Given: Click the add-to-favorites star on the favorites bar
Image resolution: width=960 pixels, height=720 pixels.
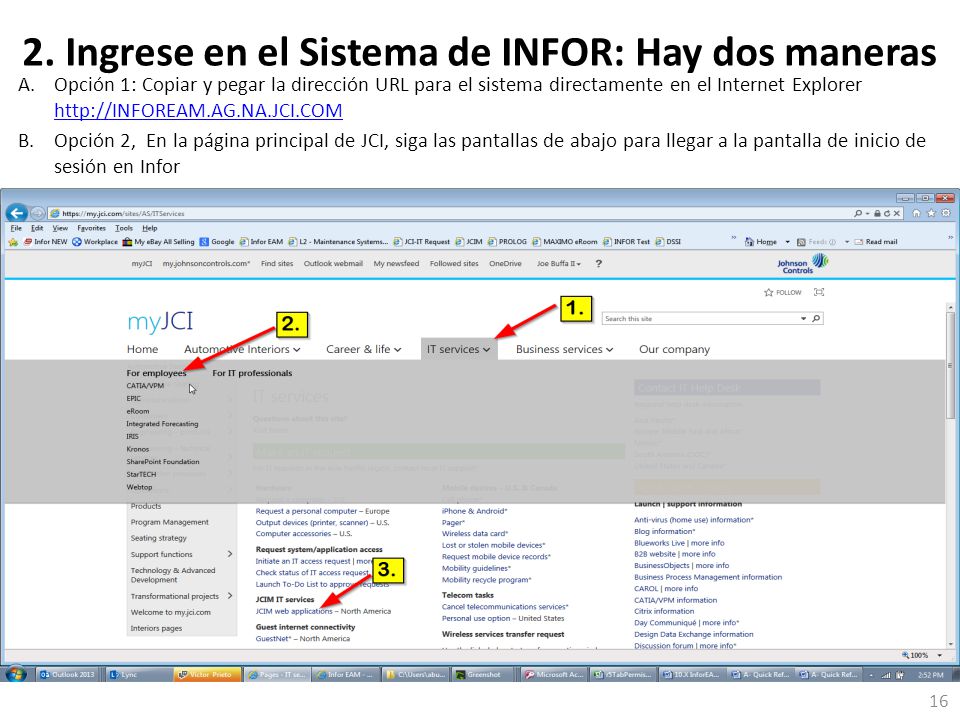Looking at the screenshot, I should [13, 242].
